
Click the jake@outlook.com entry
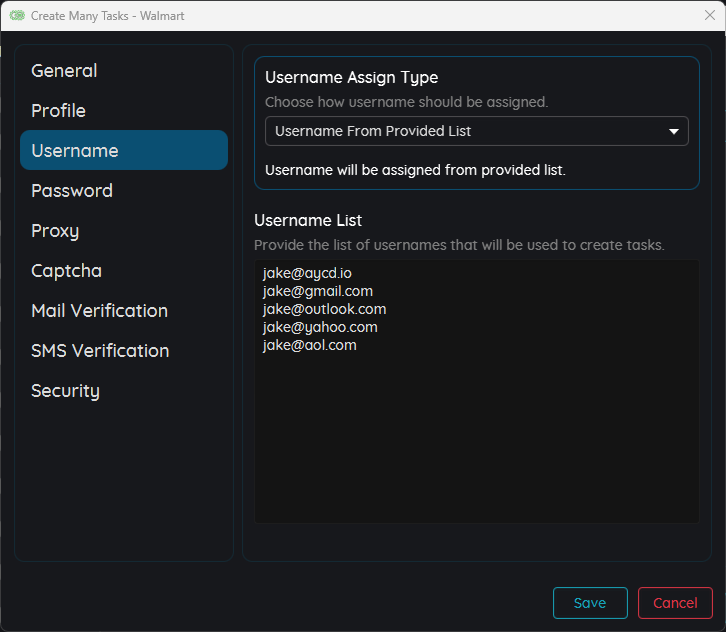(324, 309)
